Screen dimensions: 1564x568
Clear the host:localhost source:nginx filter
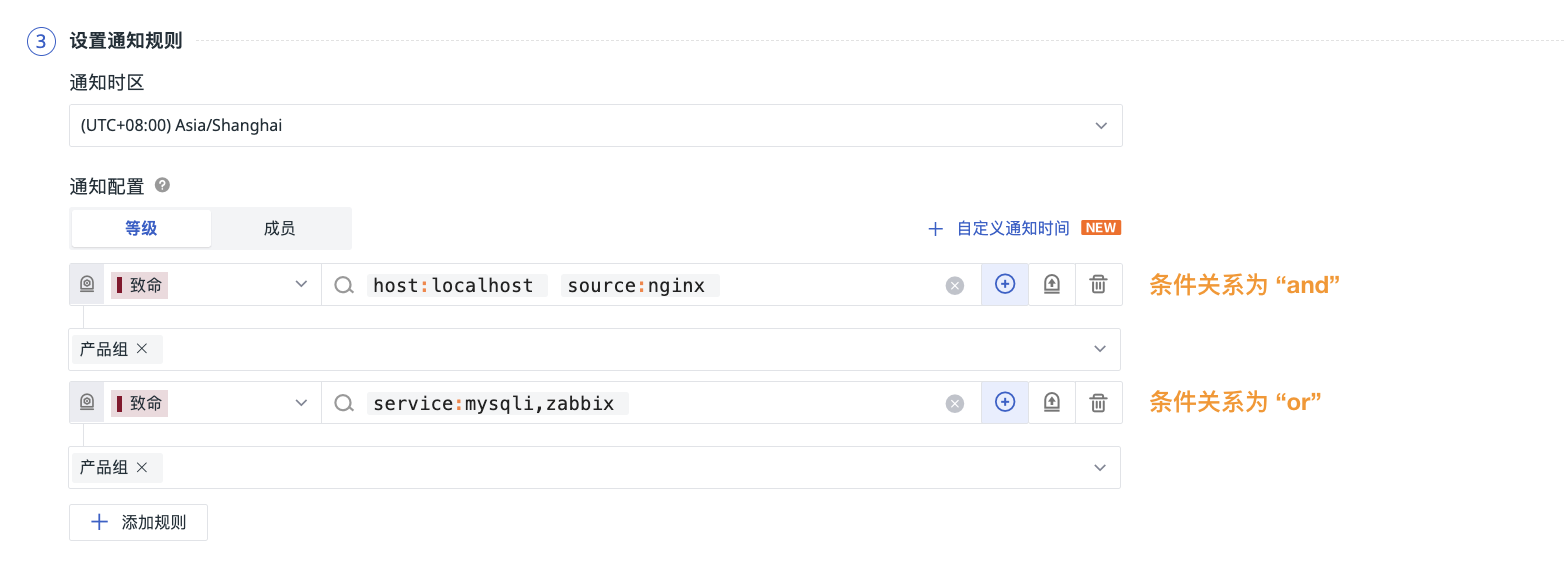click(955, 286)
